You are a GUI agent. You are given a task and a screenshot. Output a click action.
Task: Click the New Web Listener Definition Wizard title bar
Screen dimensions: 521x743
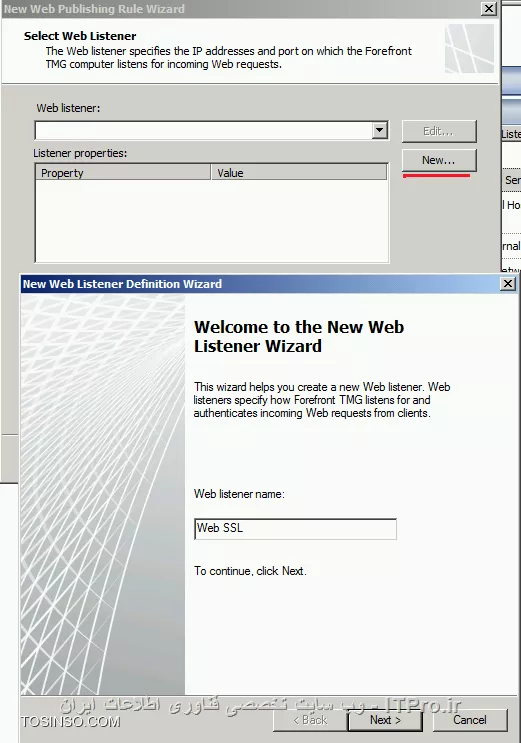(261, 284)
